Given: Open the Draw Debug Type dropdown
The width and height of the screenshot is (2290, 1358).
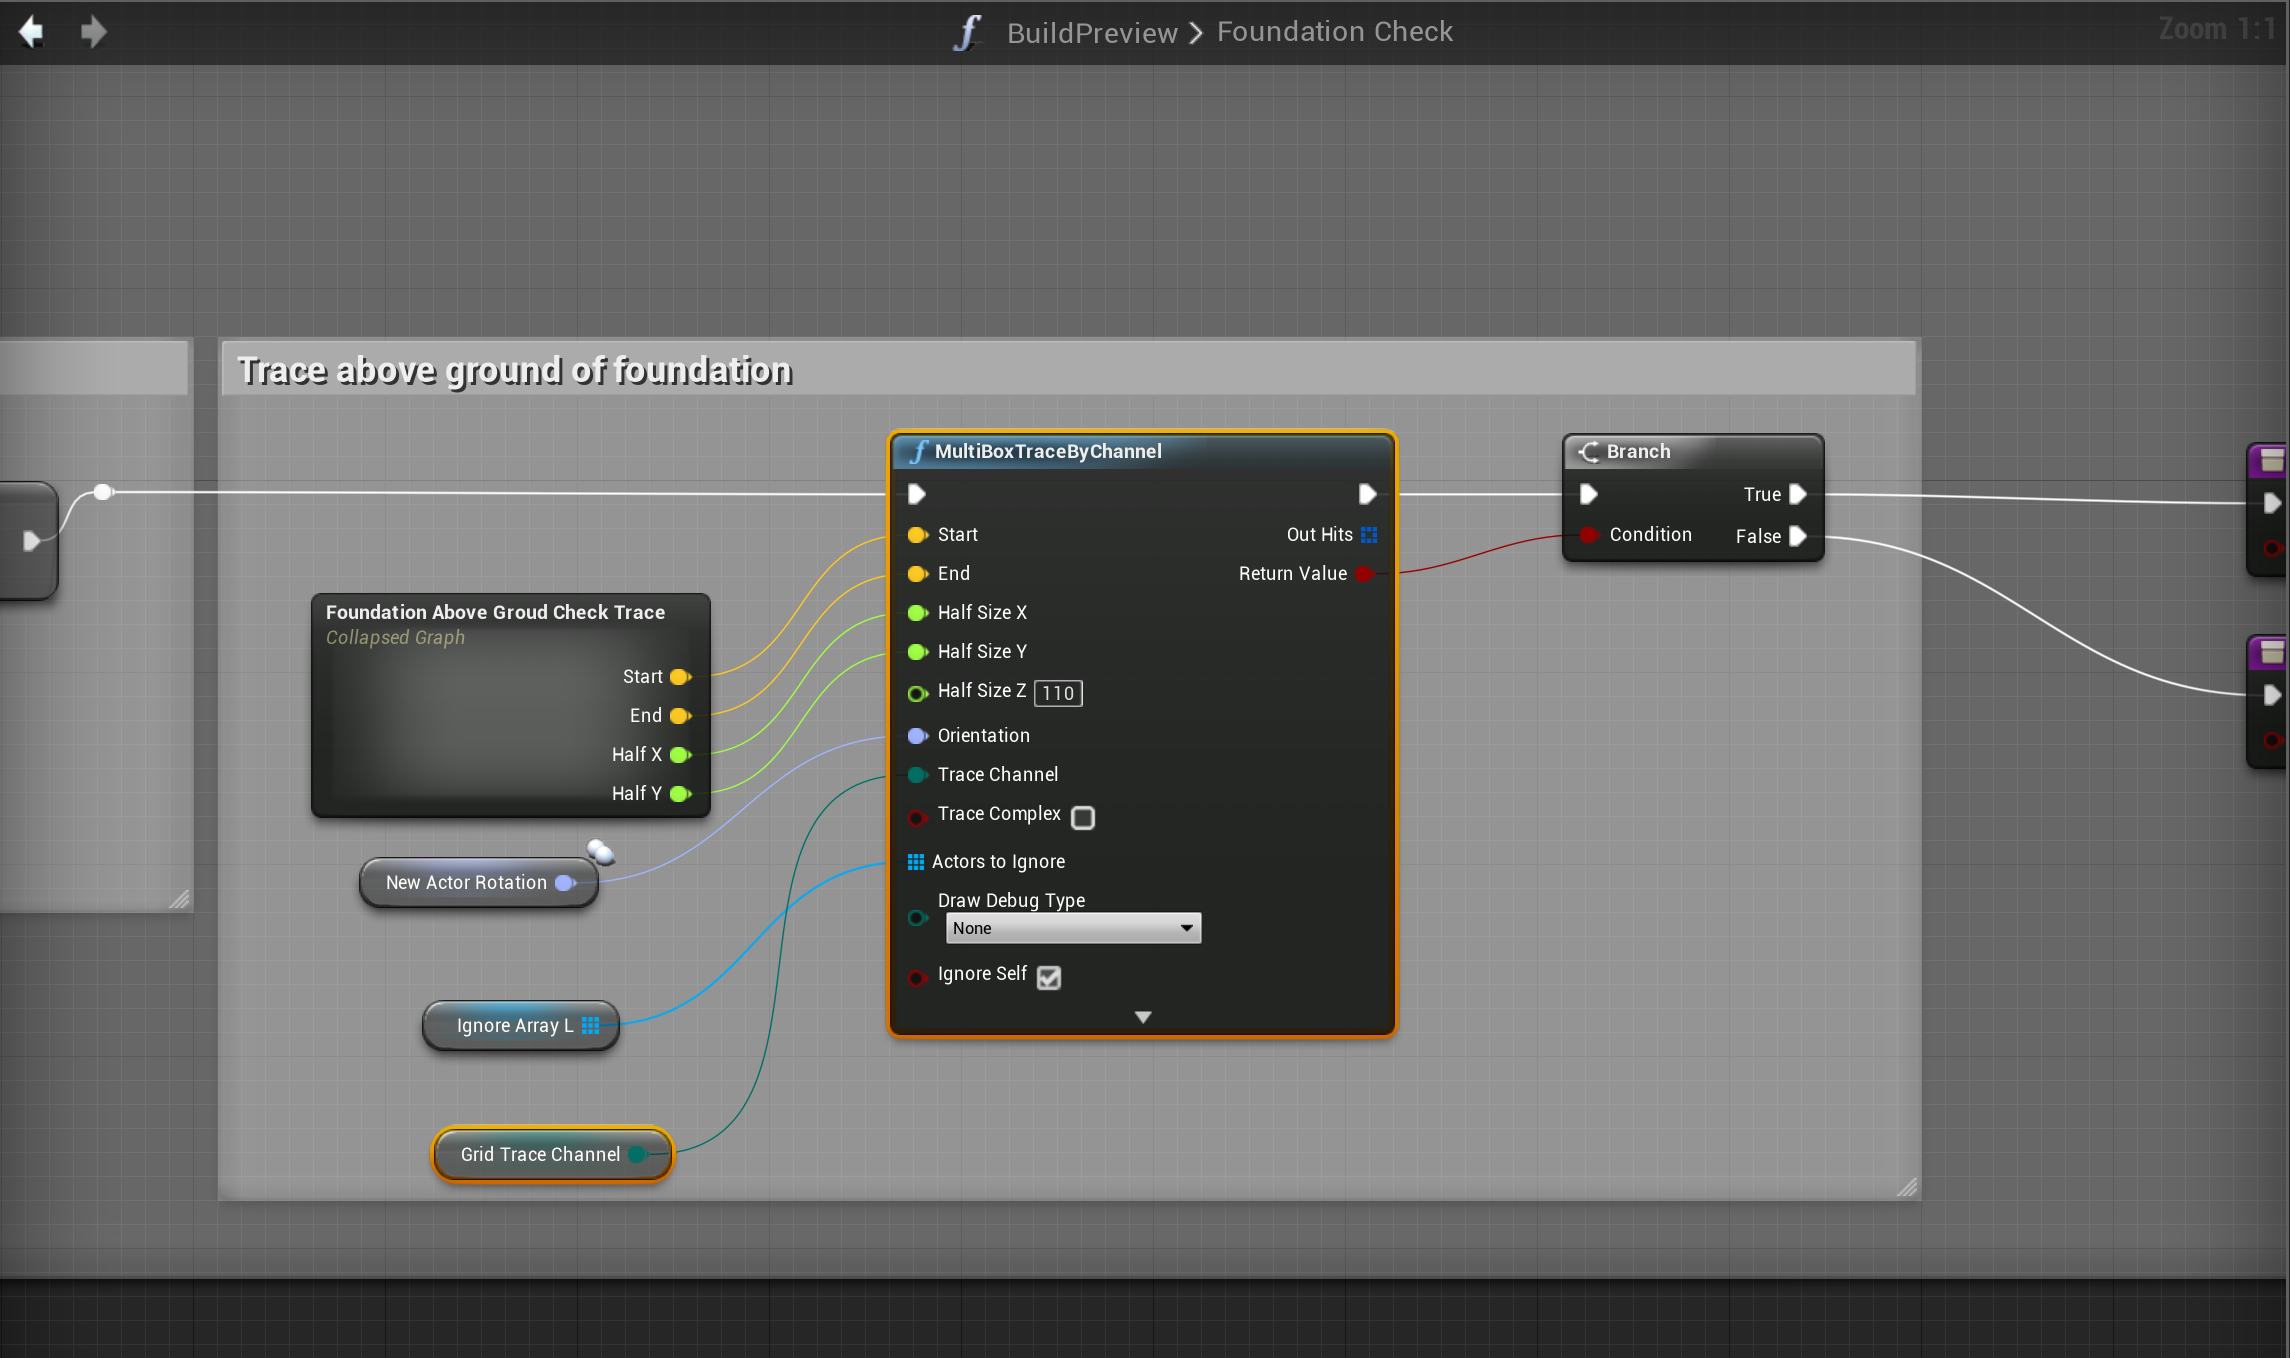Looking at the screenshot, I should 1072,928.
